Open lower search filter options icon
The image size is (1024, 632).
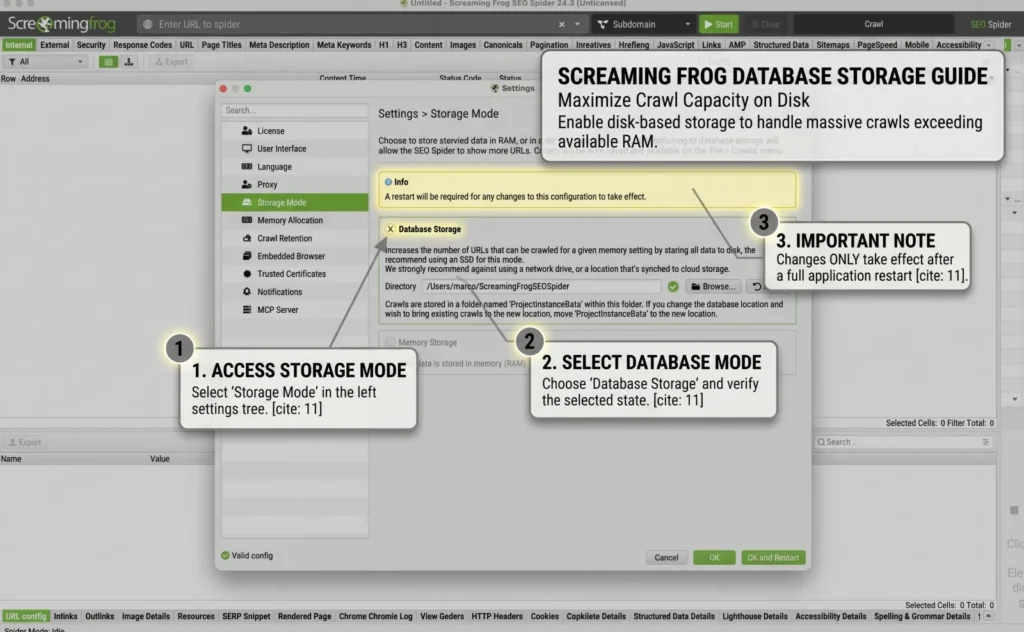985,443
